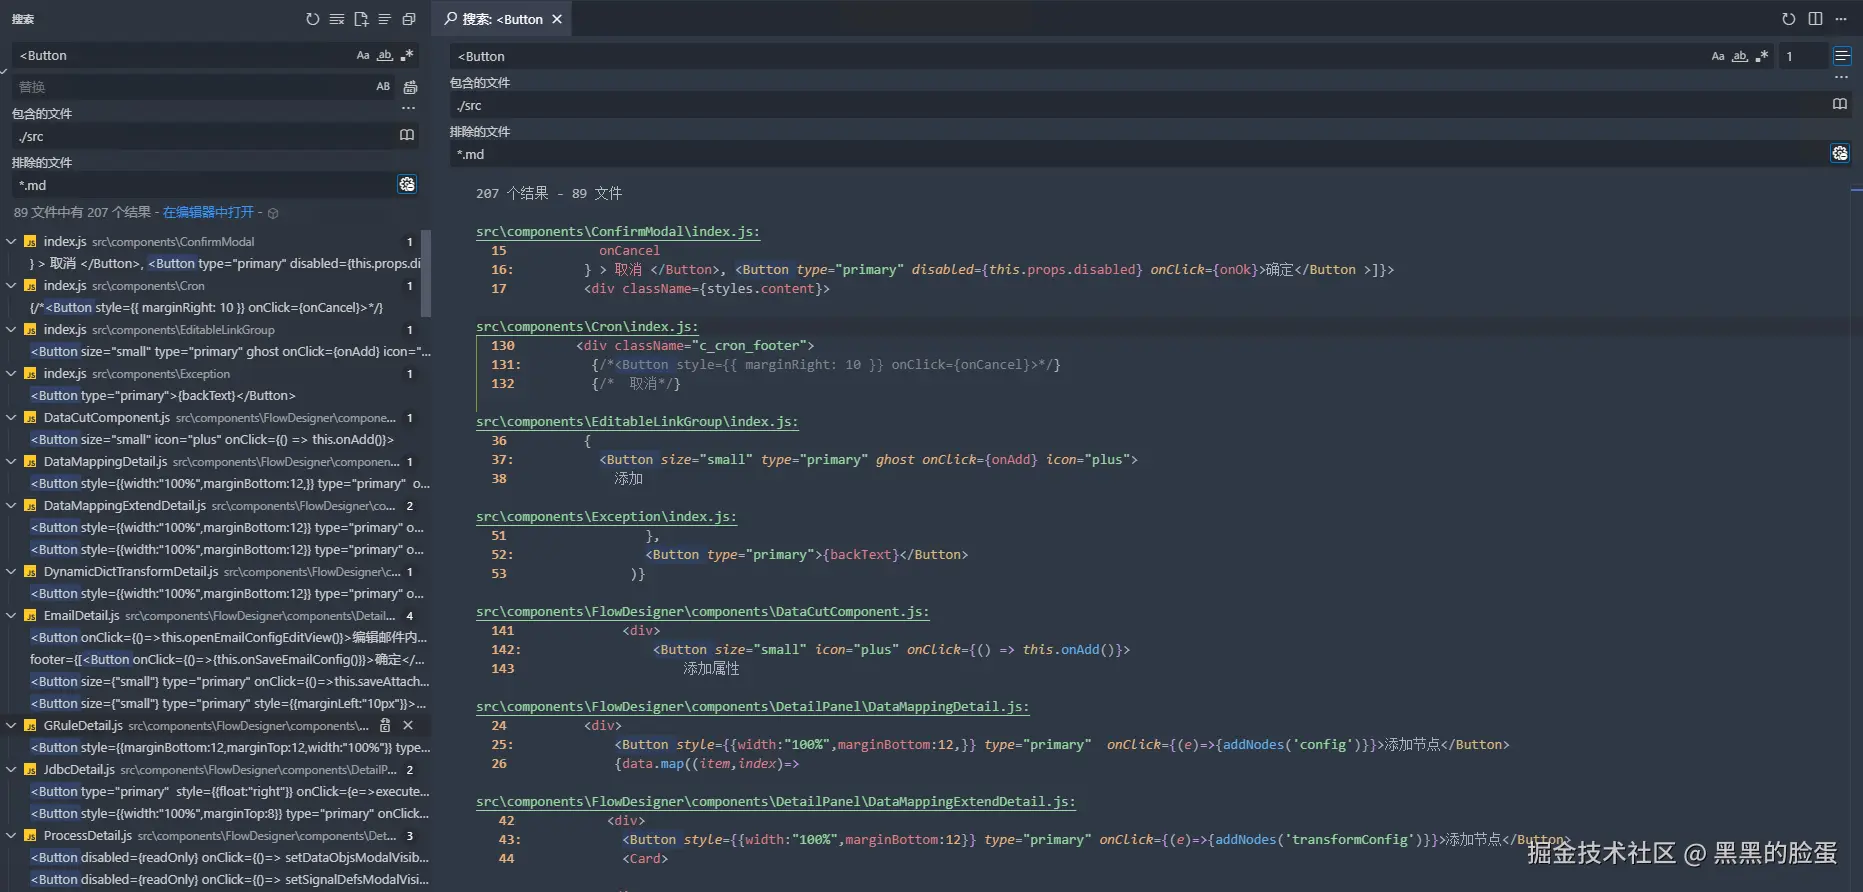The image size is (1863, 892).
Task: Click sidebar results vertical scrollbar
Action: [426, 273]
